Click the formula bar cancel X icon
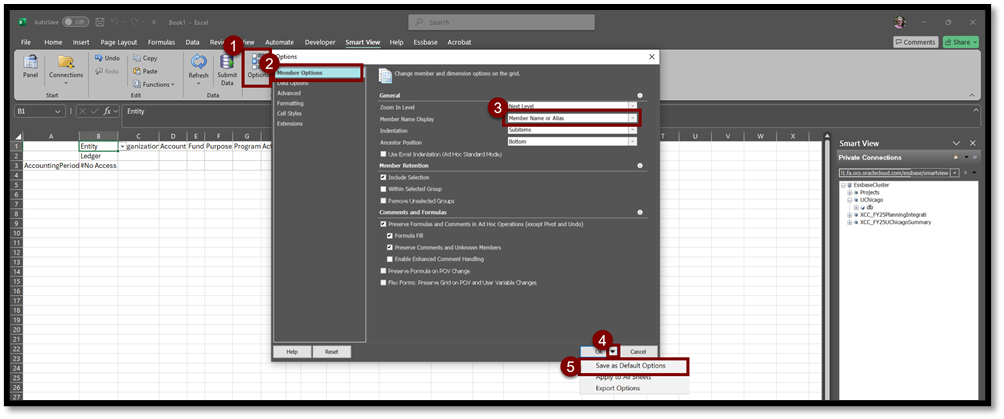 (84, 111)
